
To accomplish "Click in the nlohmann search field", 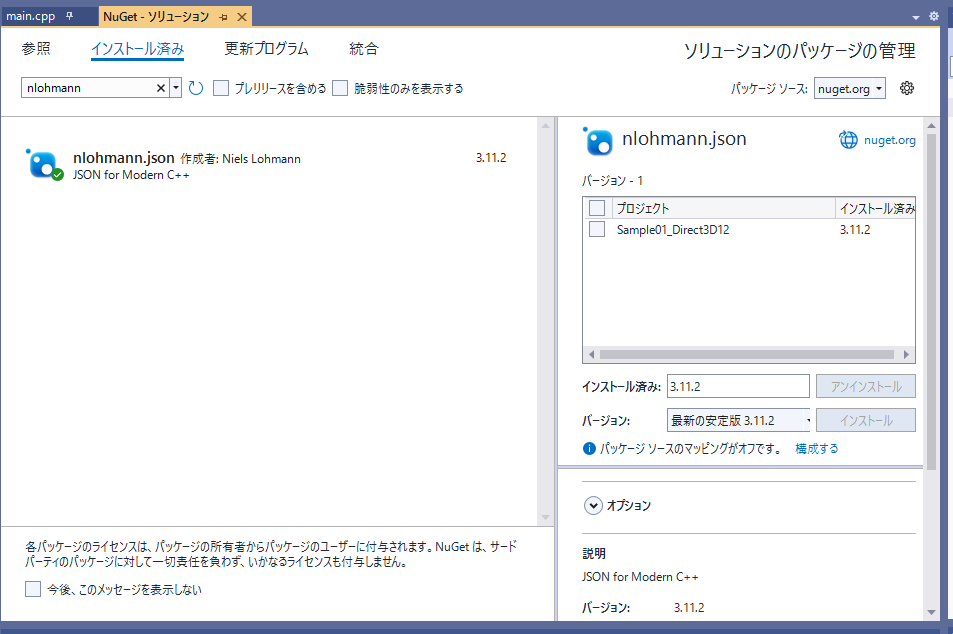I will point(88,88).
